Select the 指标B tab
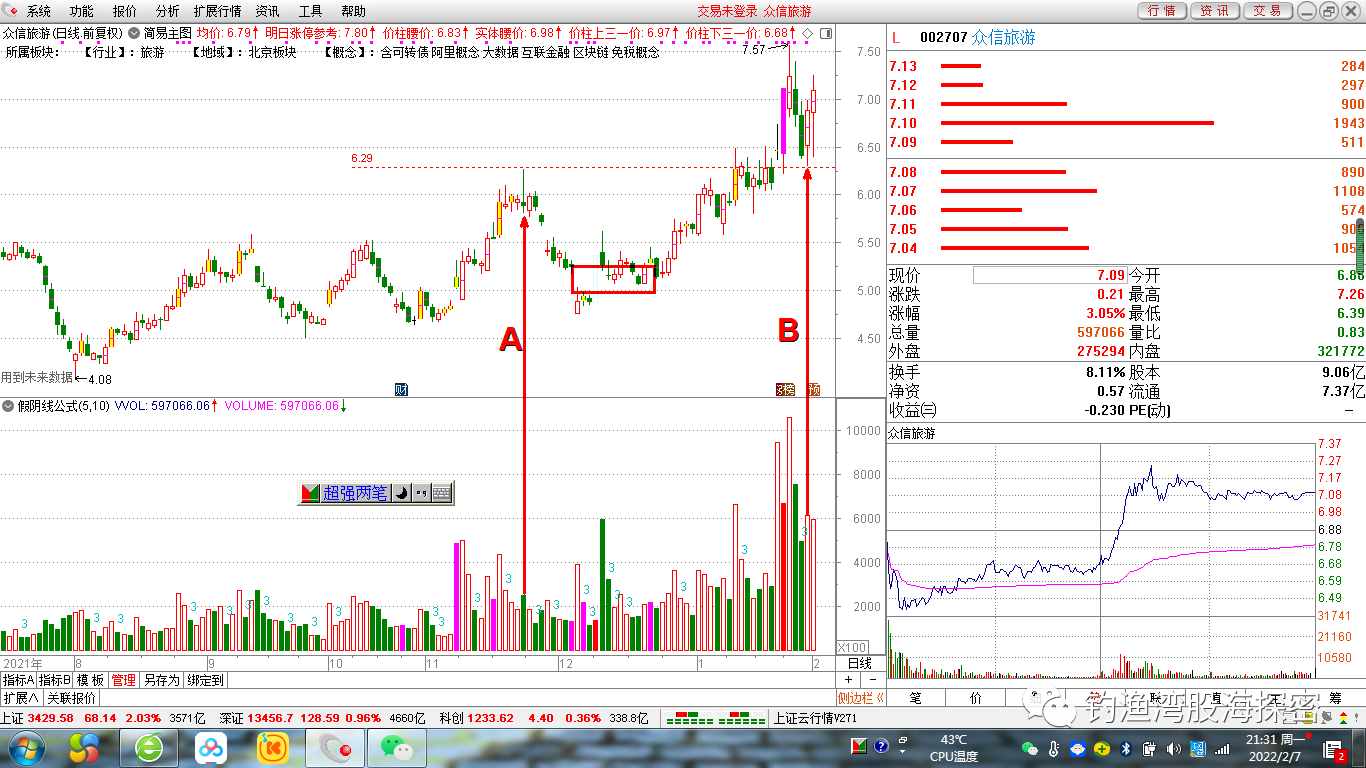 coord(56,680)
